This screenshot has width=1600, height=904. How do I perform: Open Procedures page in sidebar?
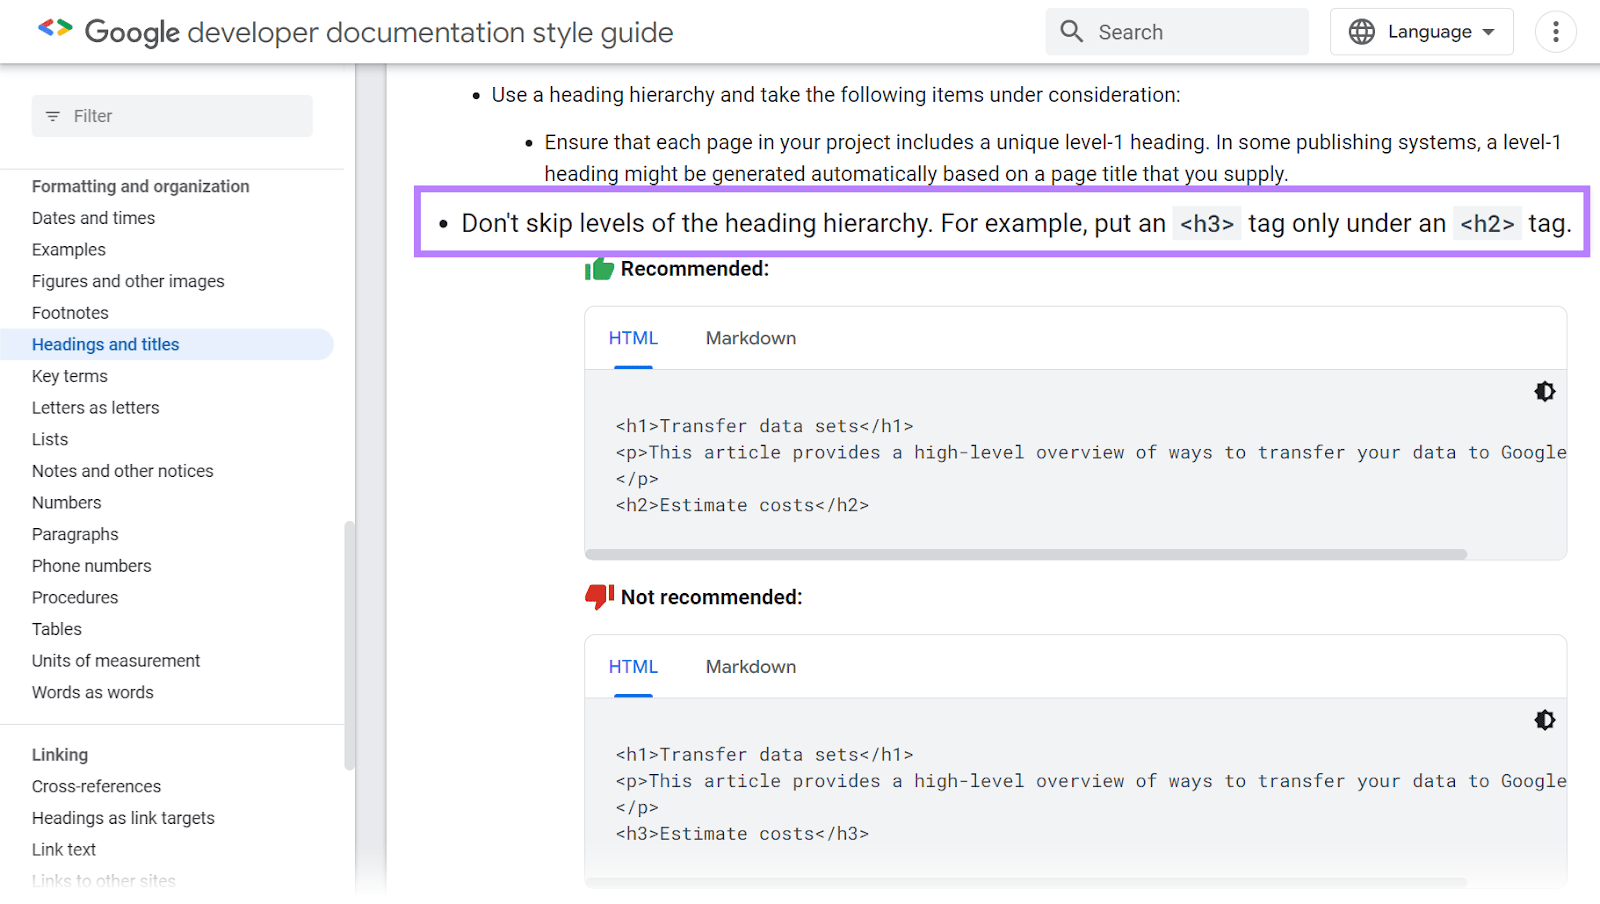coord(75,597)
